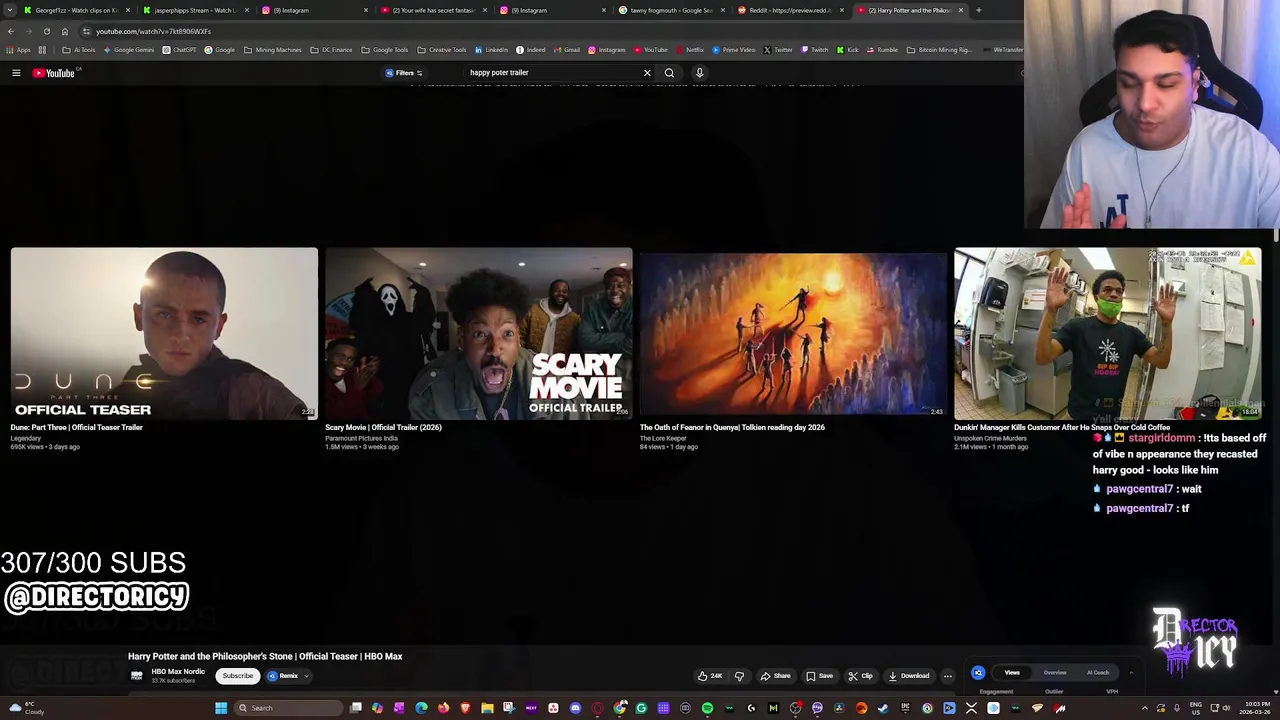Go back with the browser back arrow
The image size is (1280, 720).
pos(10,31)
